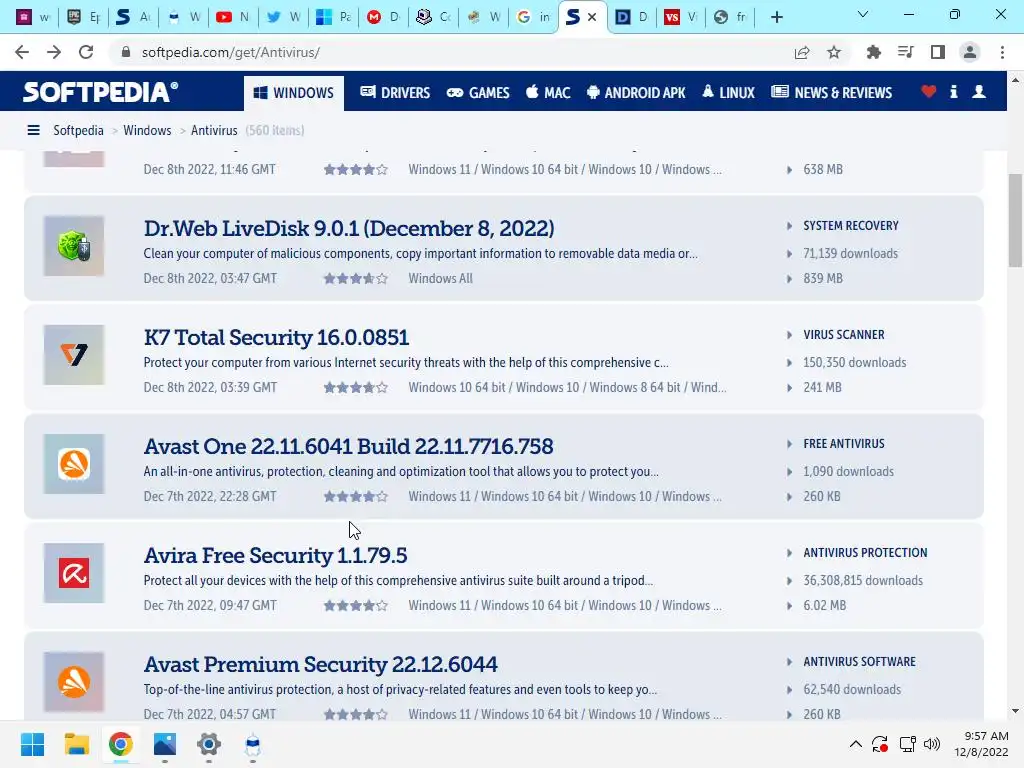1024x768 pixels.
Task: Open the Chrome three-dot menu
Action: coord(1002,52)
